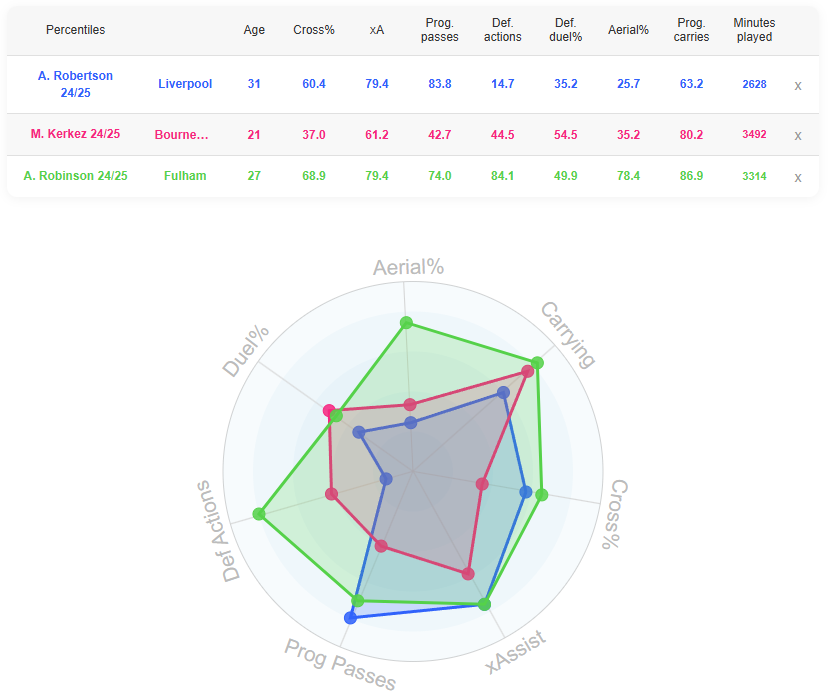Sort table by Age column
Image resolution: width=831 pixels, height=693 pixels.
[254, 30]
